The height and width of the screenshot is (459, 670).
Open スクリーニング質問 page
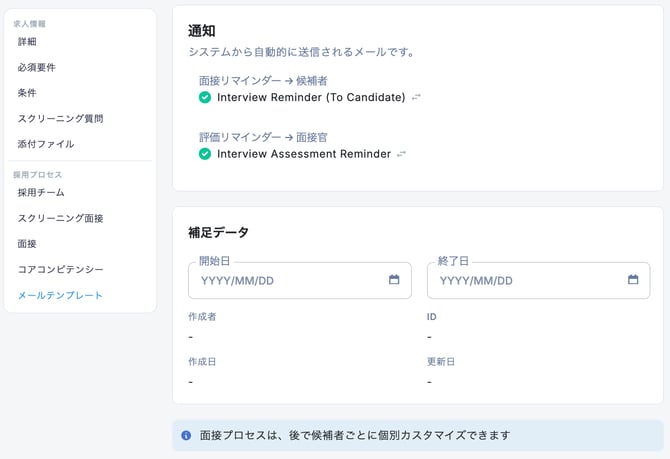coord(60,119)
